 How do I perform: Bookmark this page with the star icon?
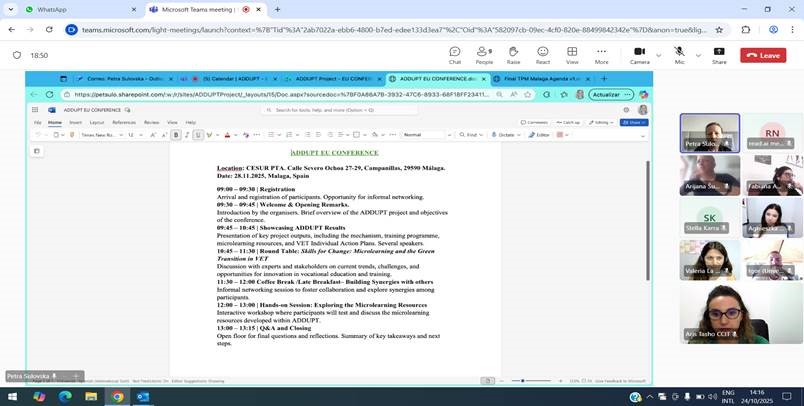tap(719, 29)
